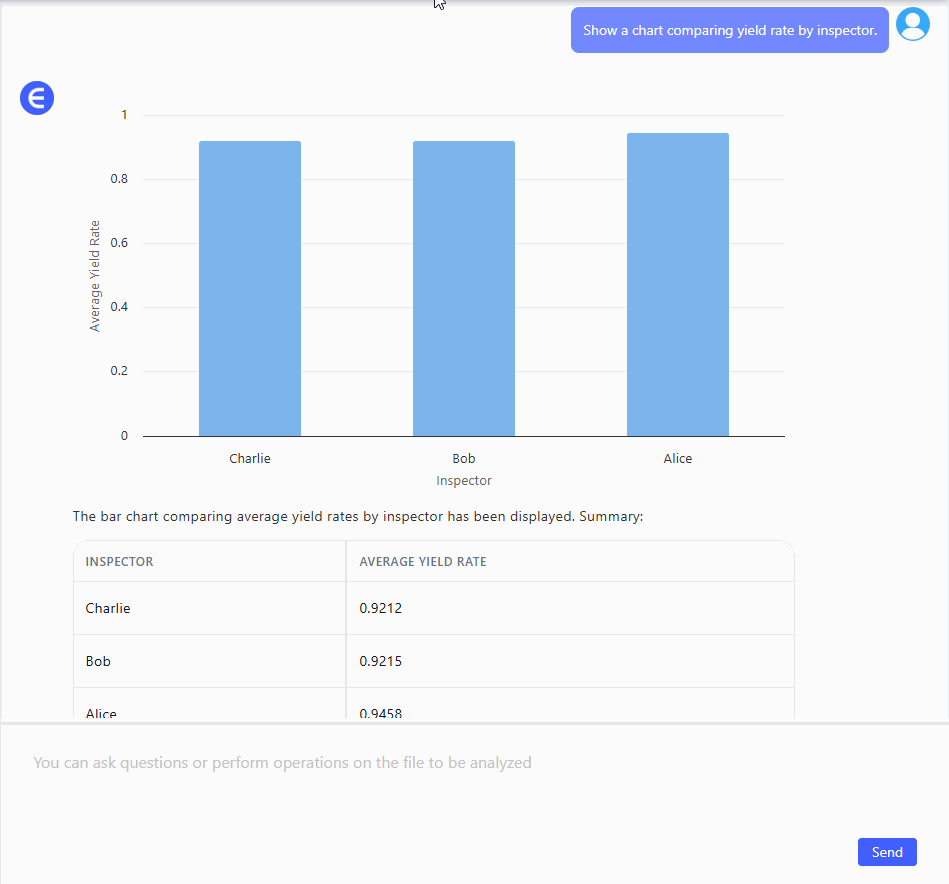
Task: Click the 0.9215 yield value cell
Action: coord(381,661)
